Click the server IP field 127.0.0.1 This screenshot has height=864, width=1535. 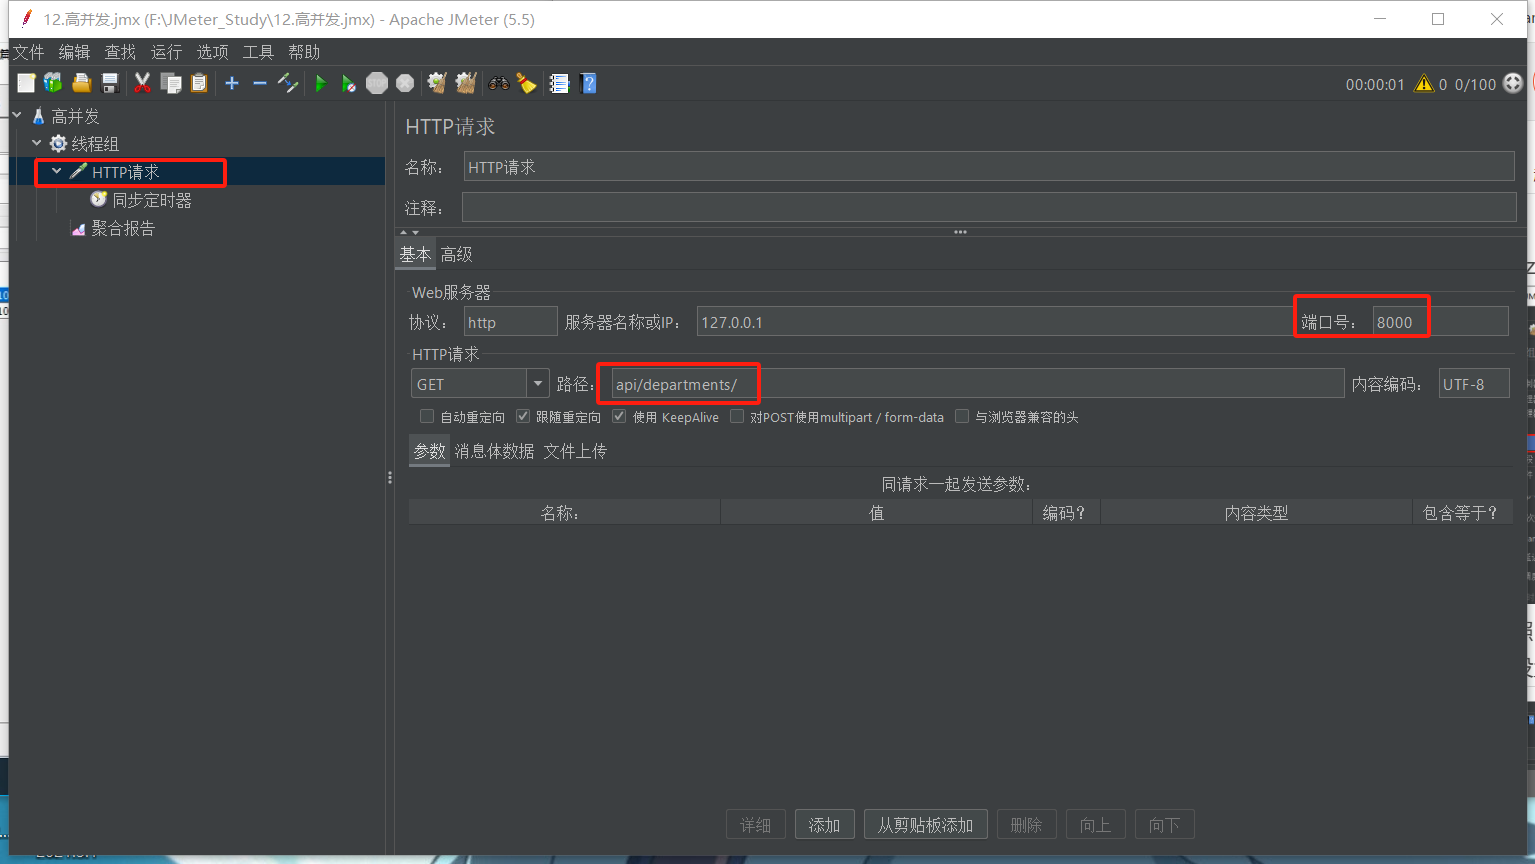pos(995,322)
